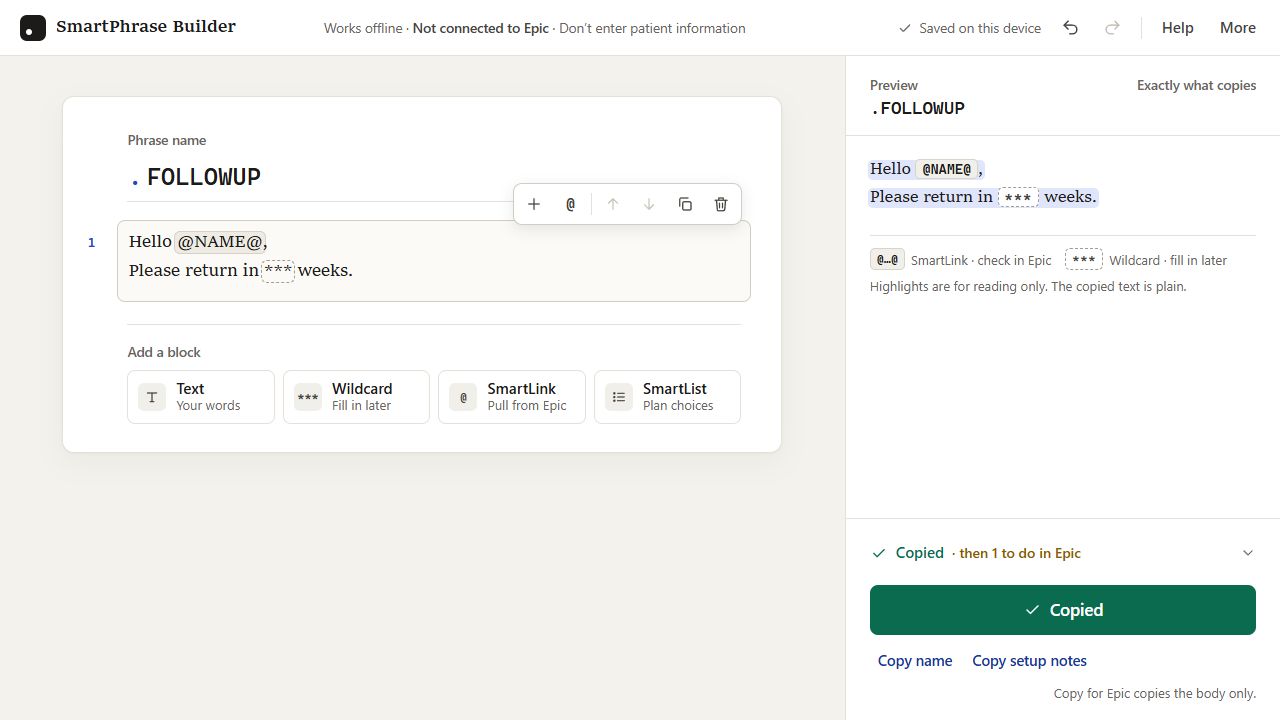Move the block down with the arrow
1280x720 pixels.
click(x=649, y=204)
